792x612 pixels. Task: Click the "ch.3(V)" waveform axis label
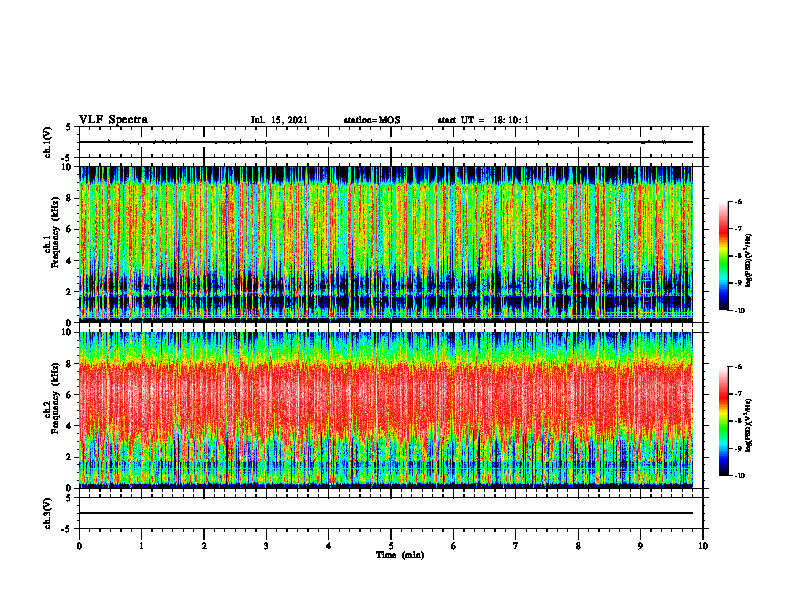click(48, 513)
